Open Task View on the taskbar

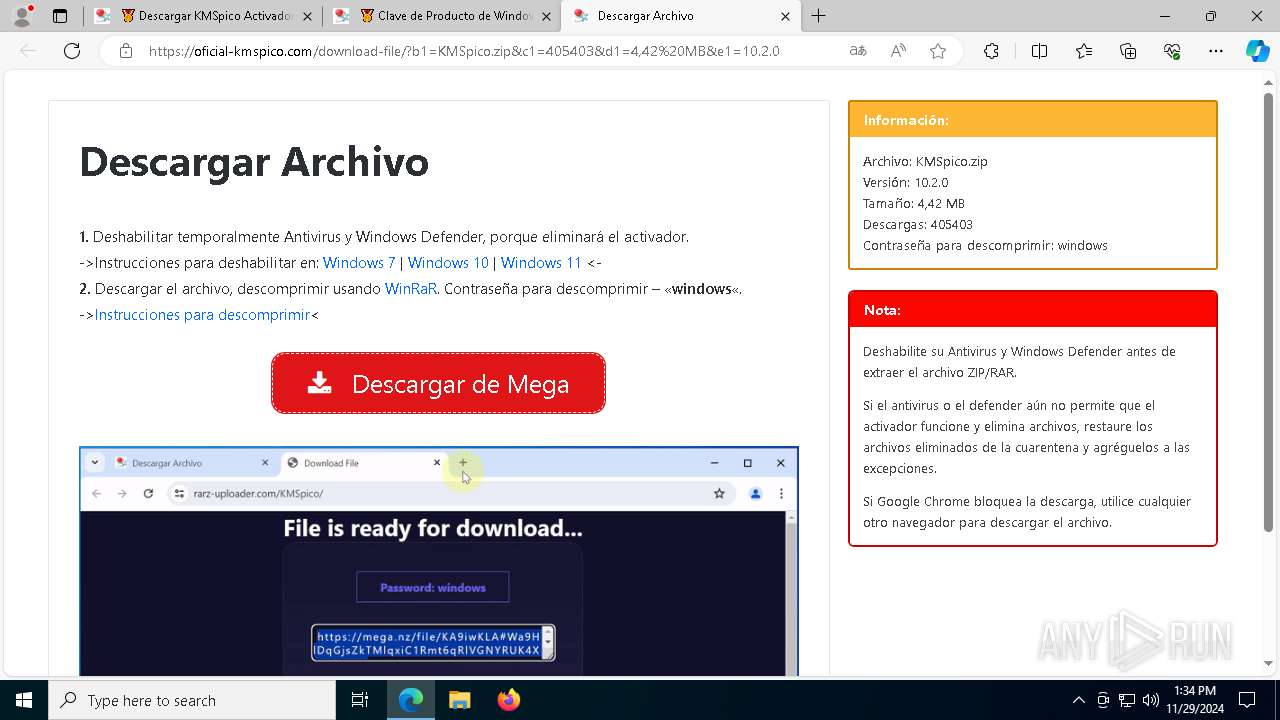[360, 700]
